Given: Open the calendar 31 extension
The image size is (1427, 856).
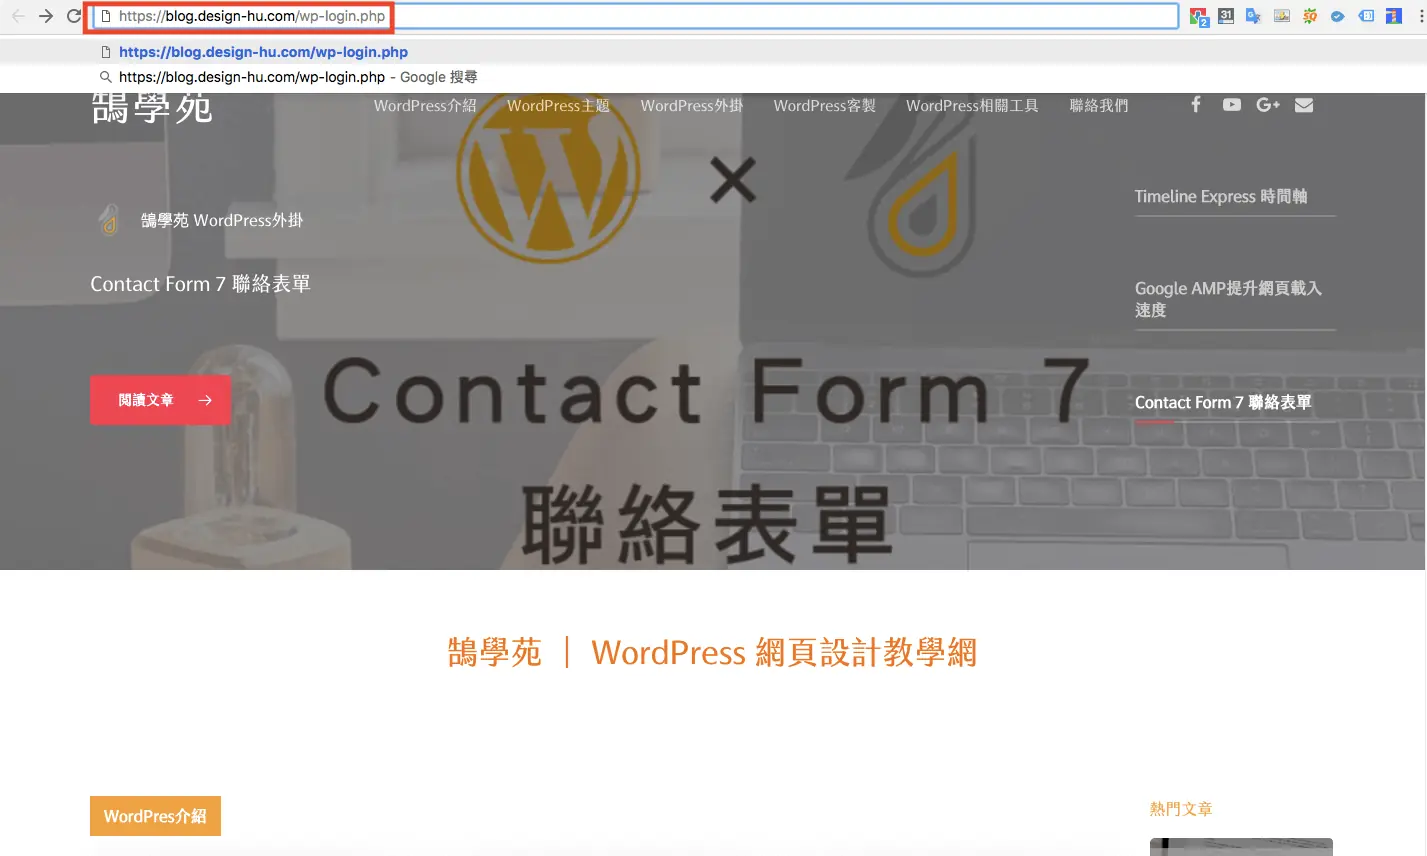Looking at the screenshot, I should [x=1226, y=16].
